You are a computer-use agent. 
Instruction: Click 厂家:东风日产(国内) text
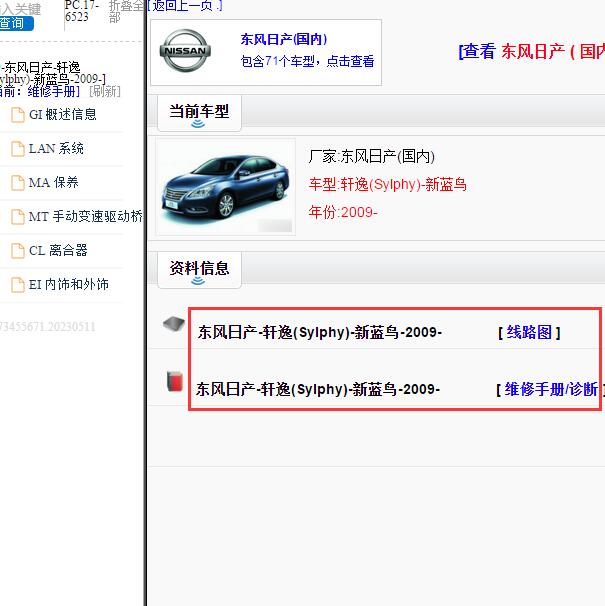372,157
